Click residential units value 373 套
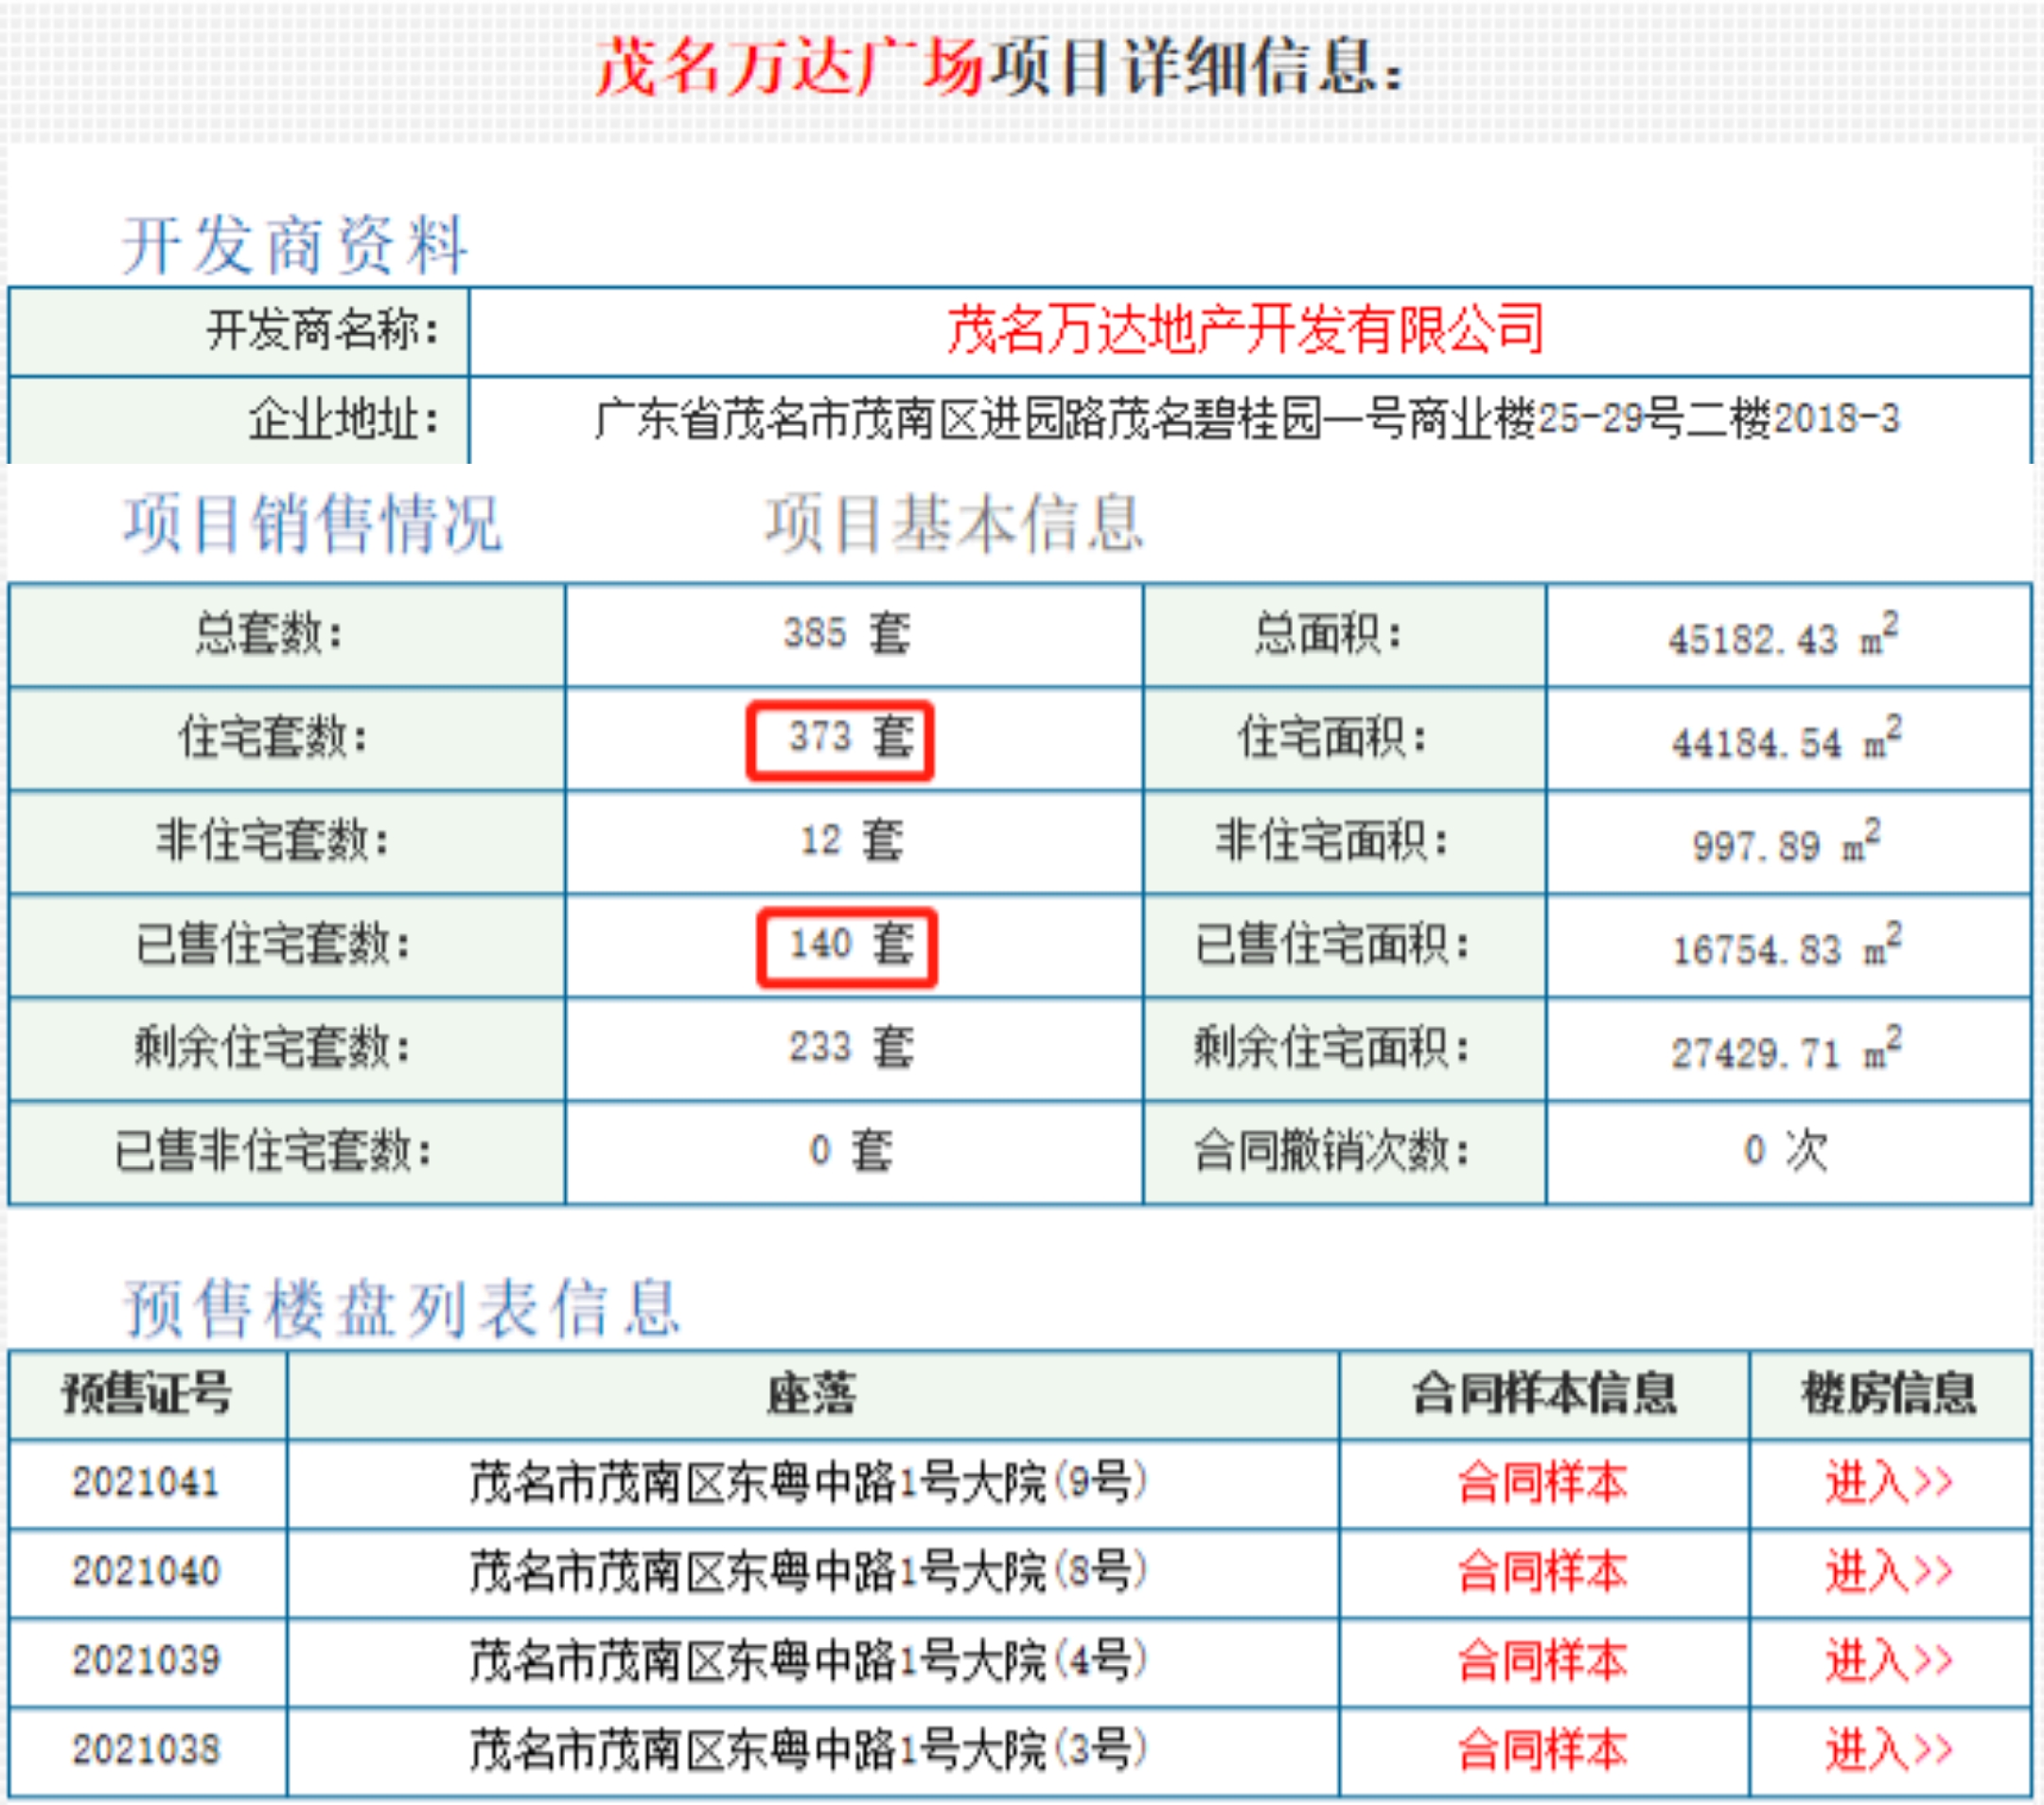 point(851,738)
